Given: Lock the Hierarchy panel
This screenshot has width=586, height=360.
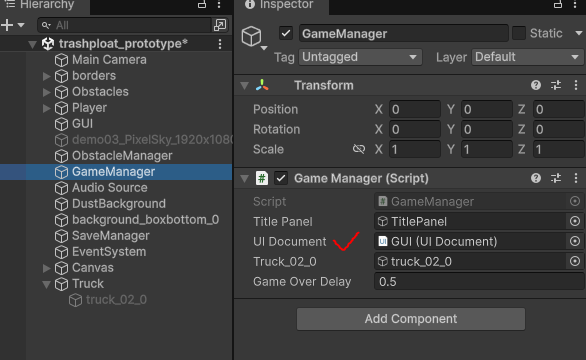Looking at the screenshot, I should coord(202,4).
